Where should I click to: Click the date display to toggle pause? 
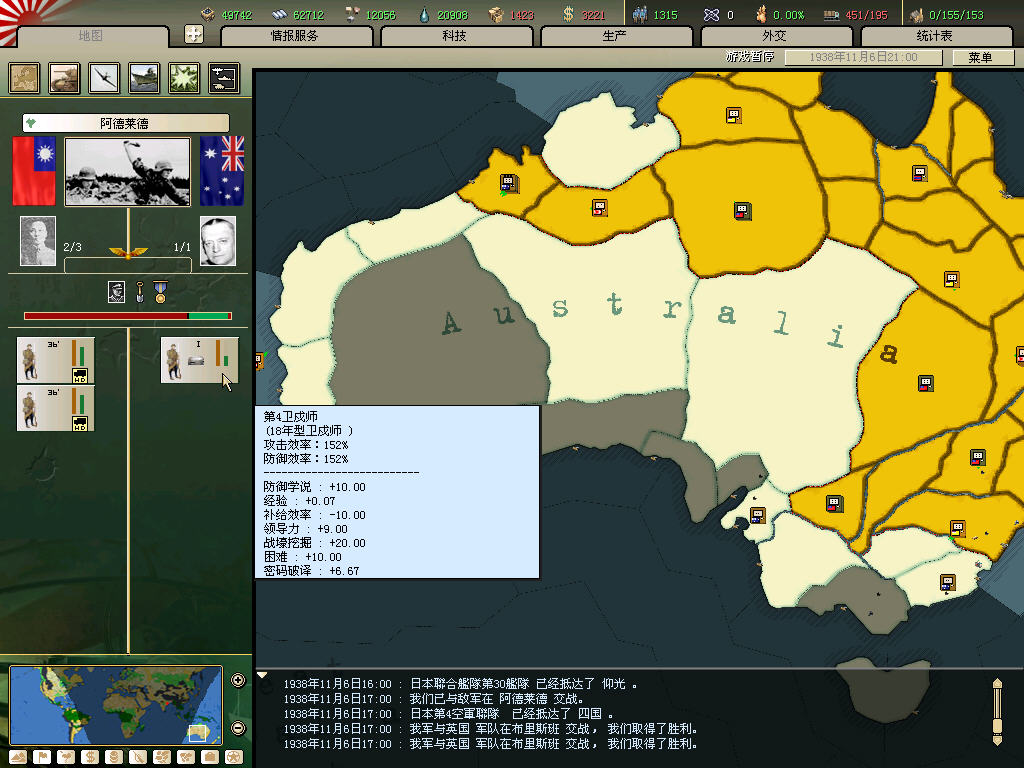coord(863,58)
